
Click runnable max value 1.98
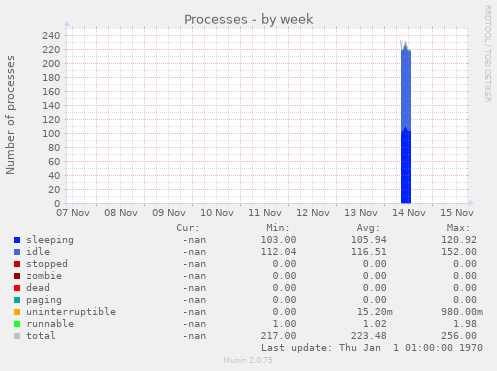coord(465,324)
